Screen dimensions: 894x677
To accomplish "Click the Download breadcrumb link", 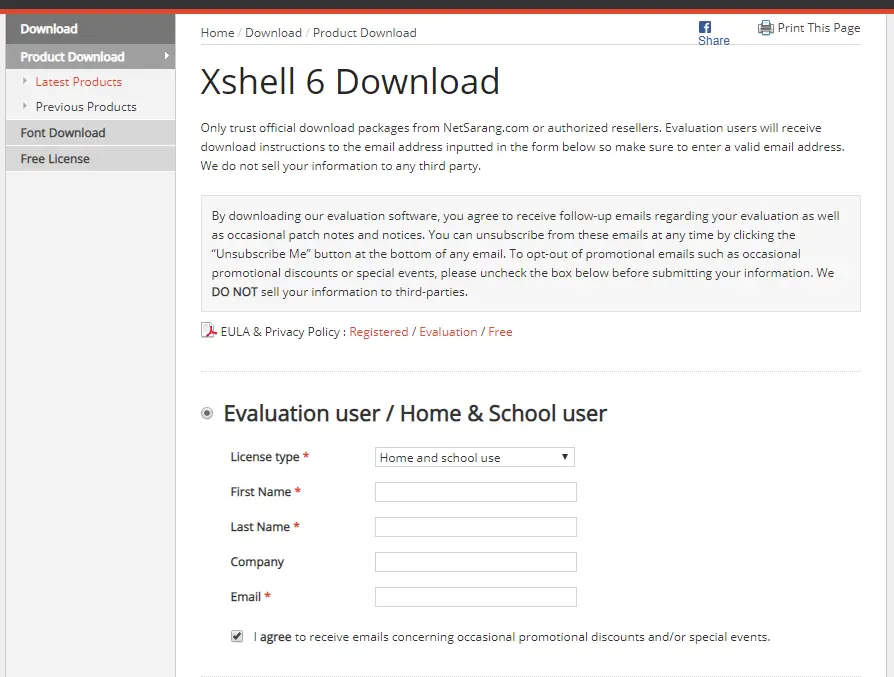I will pyautogui.click(x=273, y=33).
